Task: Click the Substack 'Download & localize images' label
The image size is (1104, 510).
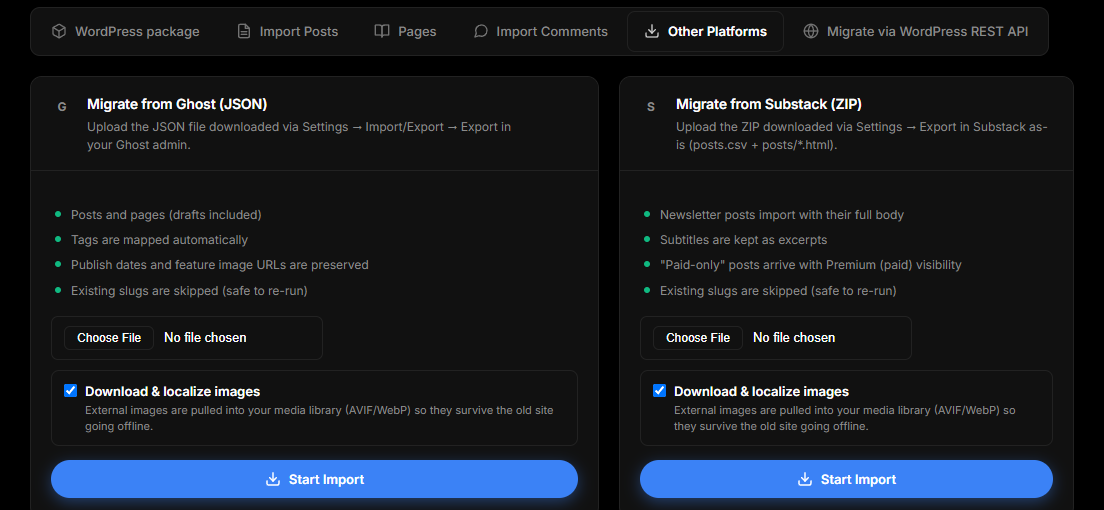Action: click(x=761, y=392)
